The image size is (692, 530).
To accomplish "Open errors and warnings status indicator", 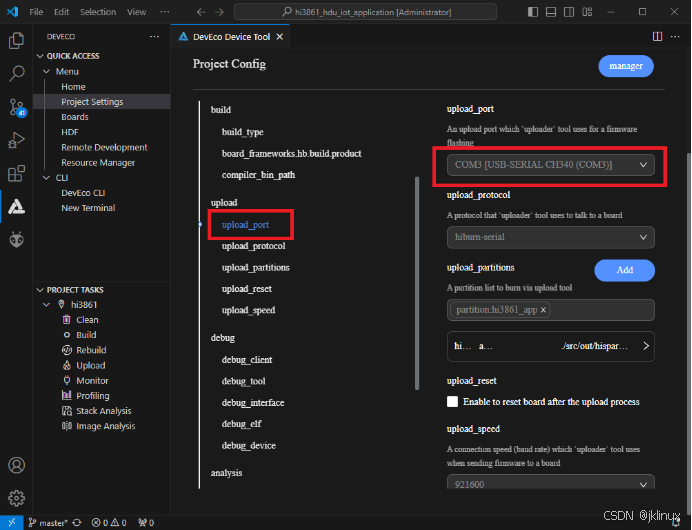I will point(109,523).
